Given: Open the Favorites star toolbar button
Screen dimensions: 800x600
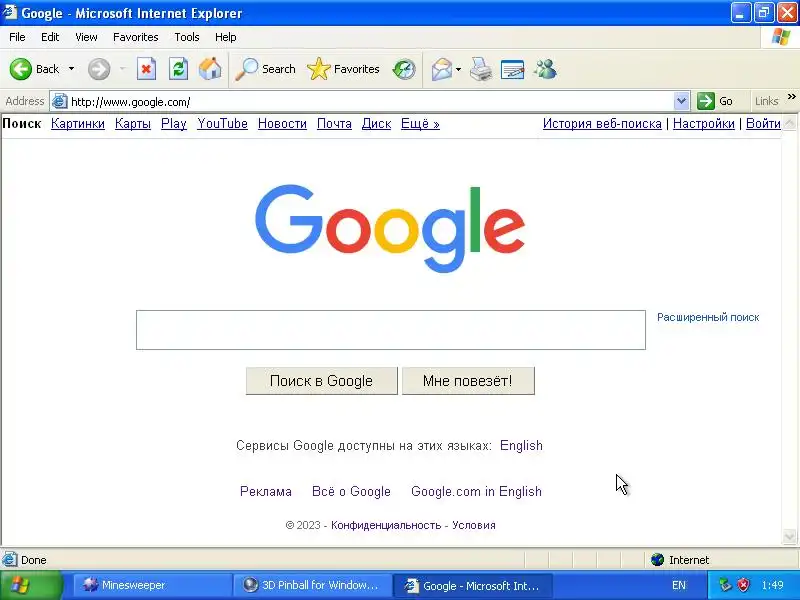Looking at the screenshot, I should coord(343,69).
